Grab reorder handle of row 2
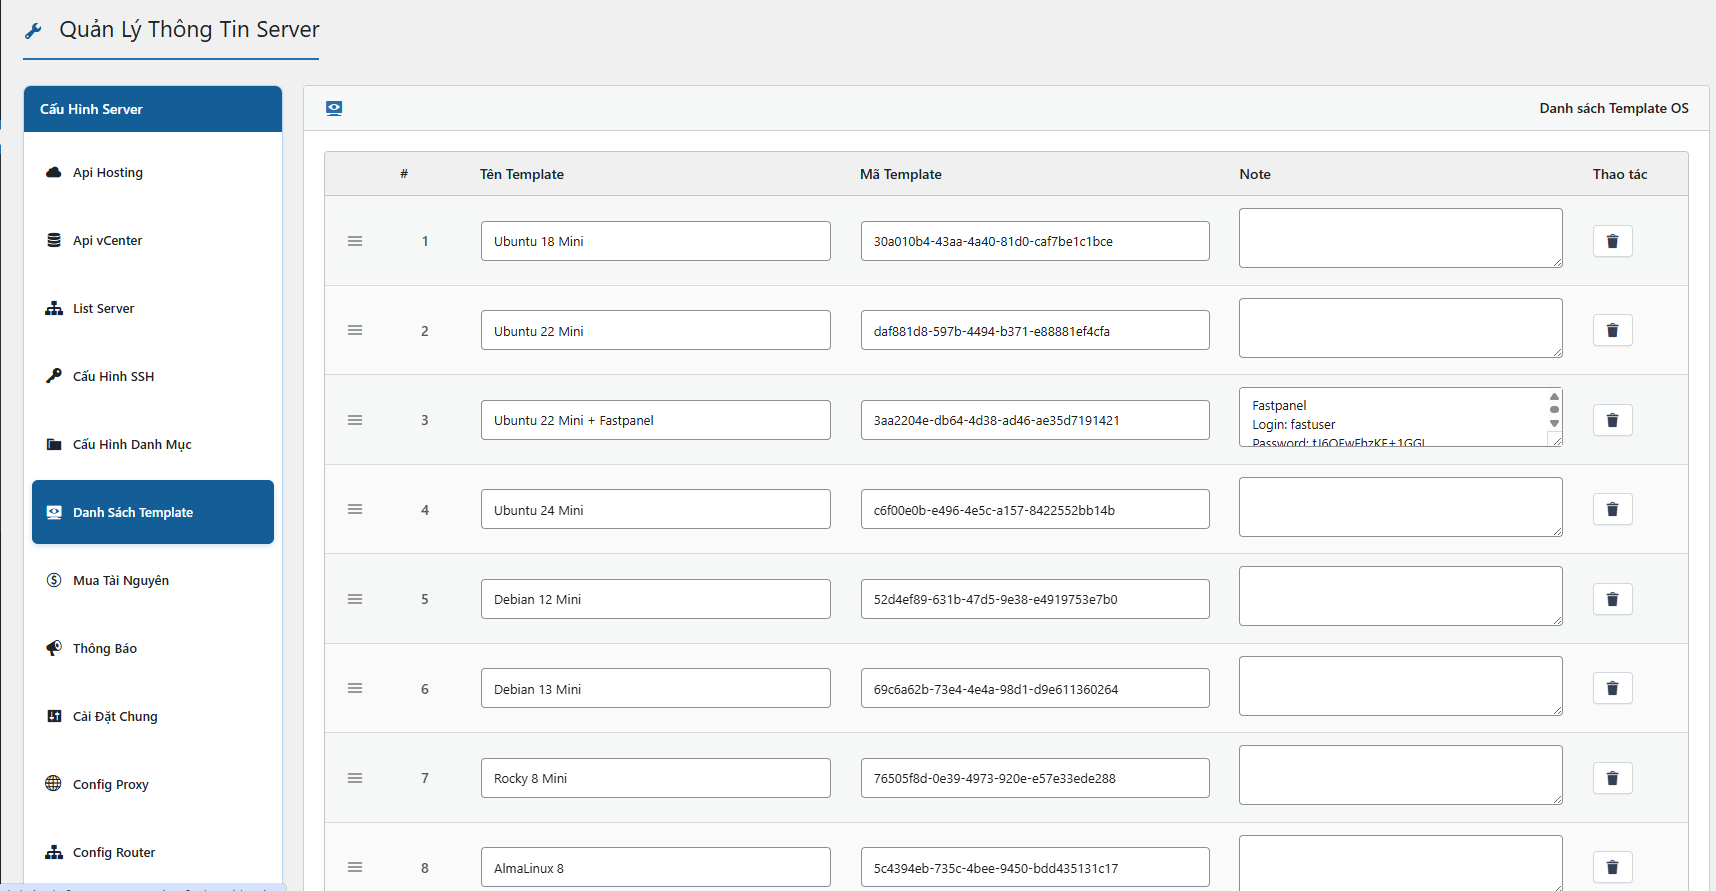This screenshot has width=1716, height=891. pyautogui.click(x=355, y=330)
